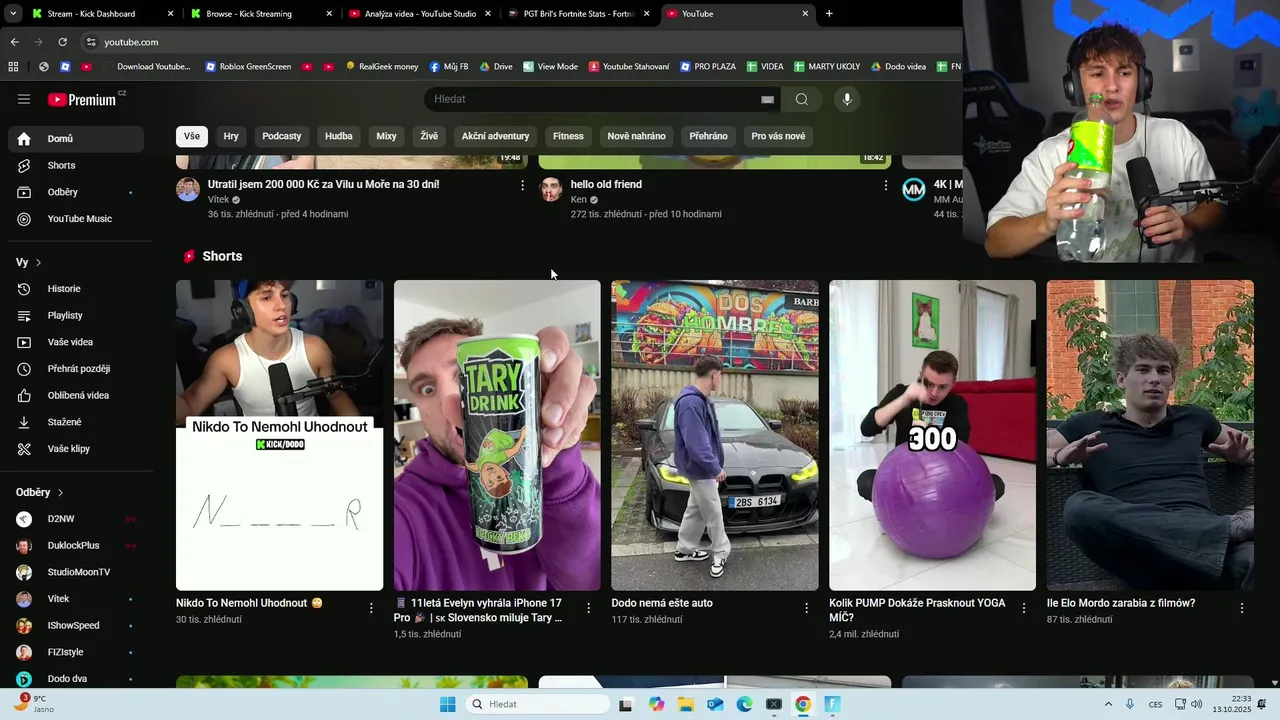Switch to Stream - Kick Dashboard tab
Image resolution: width=1280 pixels, height=720 pixels.
[102, 14]
